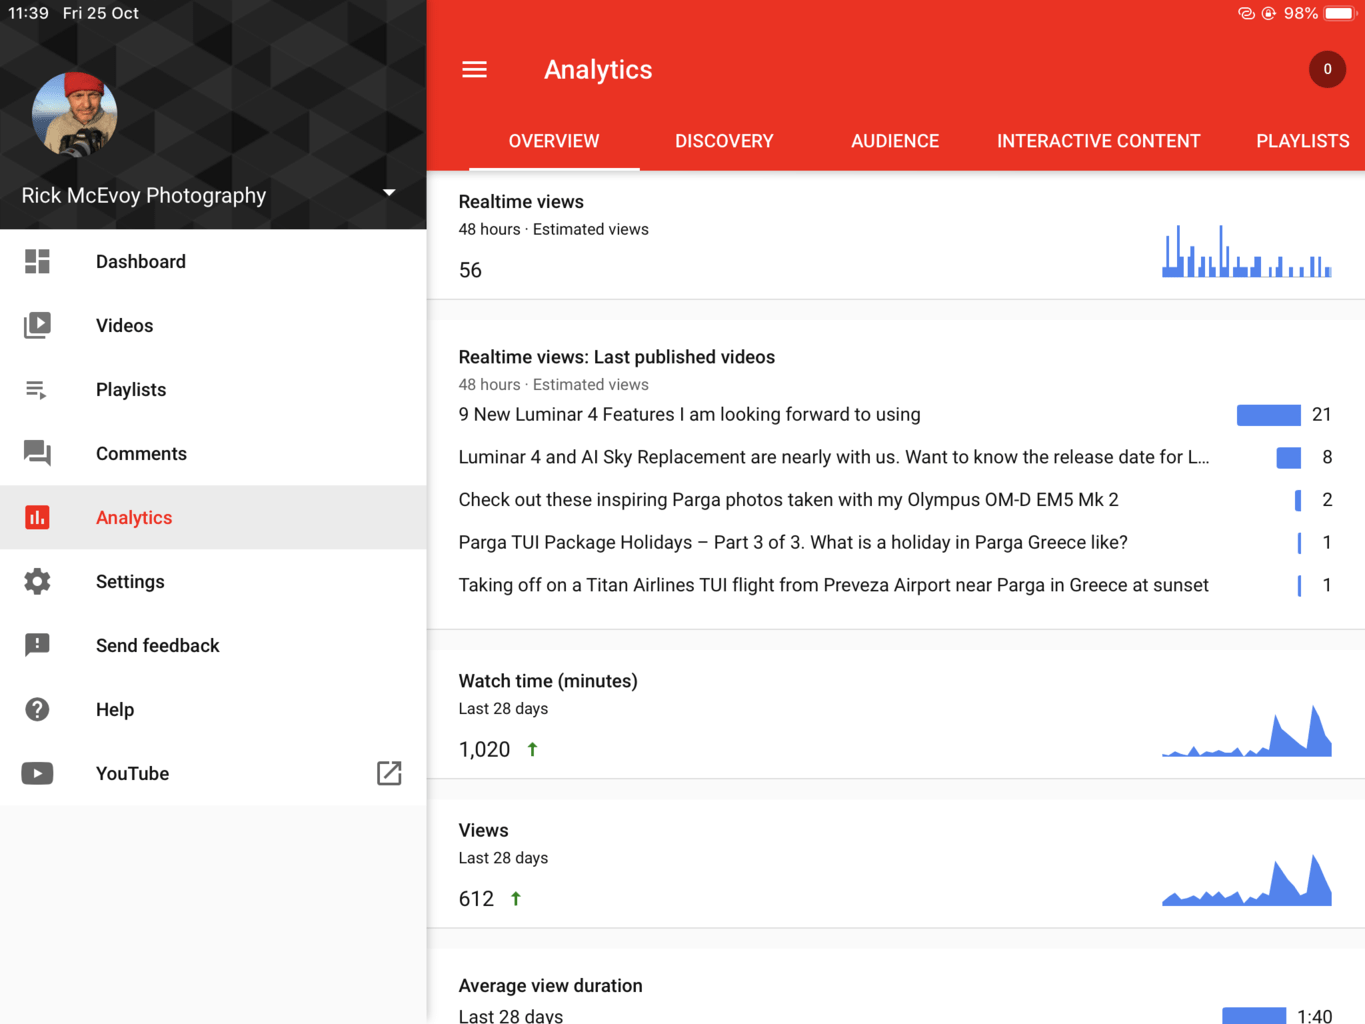The width and height of the screenshot is (1365, 1024).
Task: Switch to the Discovery tab
Action: pyautogui.click(x=724, y=141)
